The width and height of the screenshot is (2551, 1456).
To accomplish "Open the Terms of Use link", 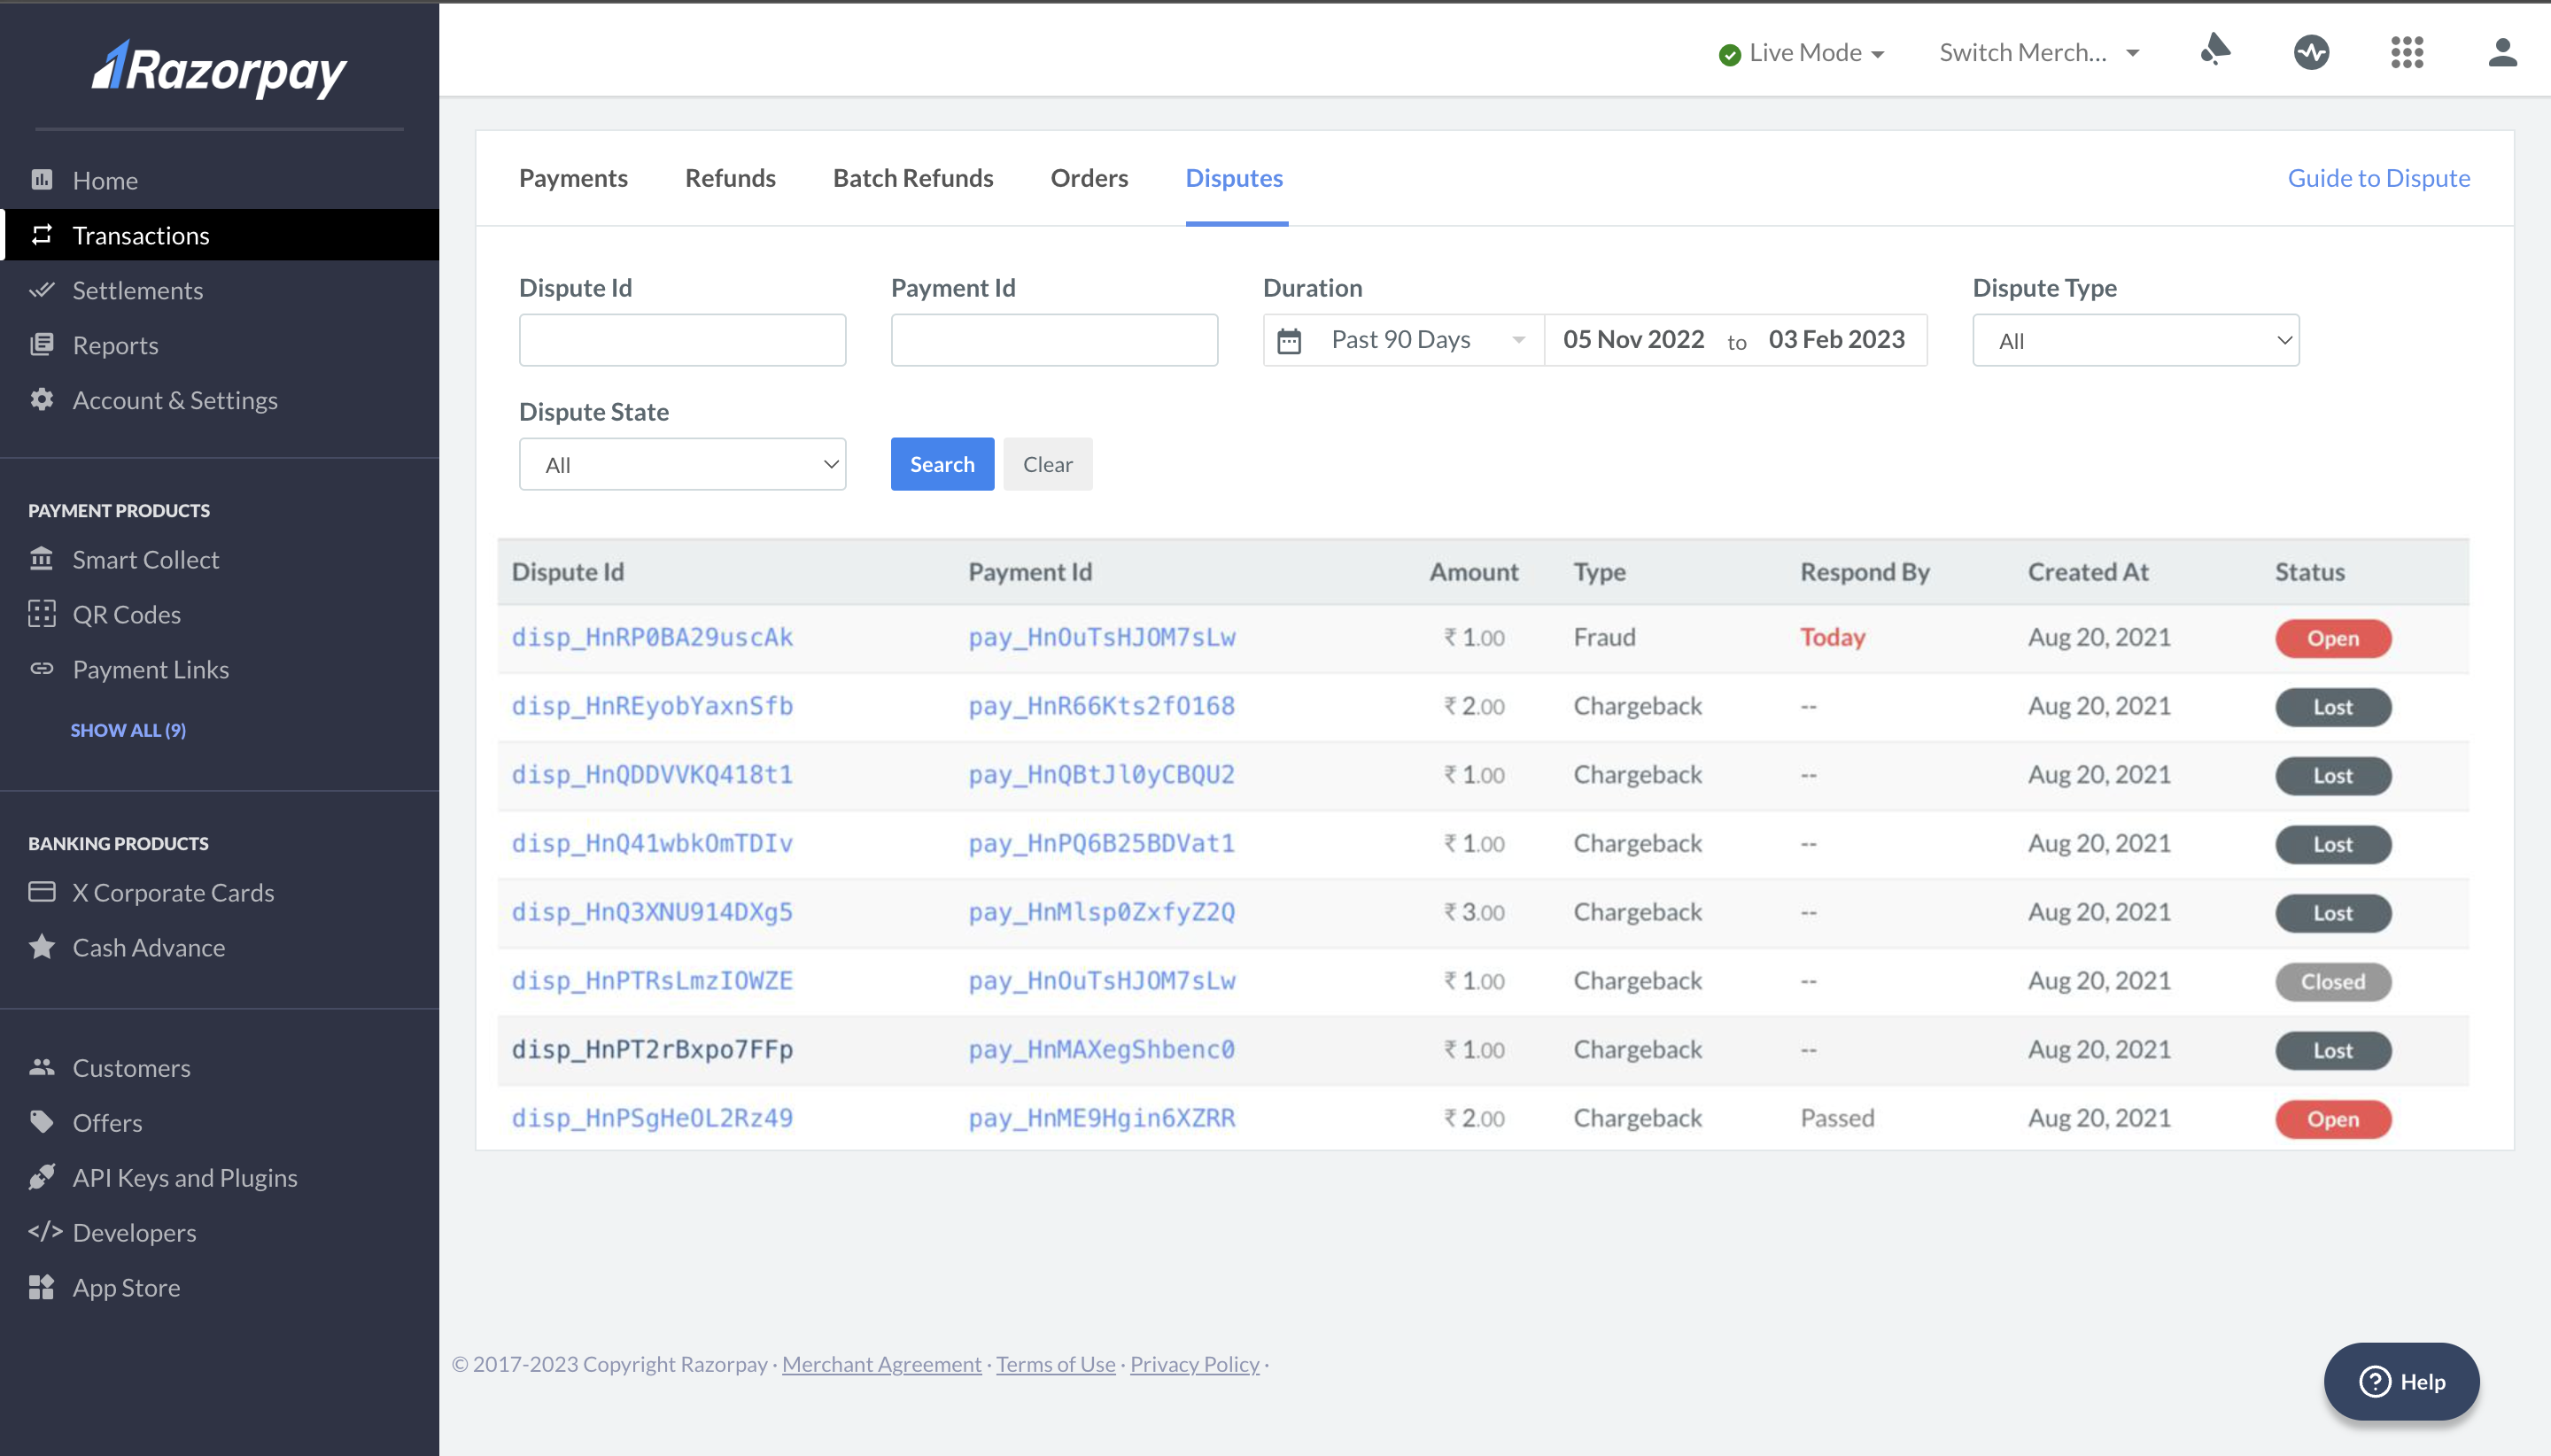I will point(1055,1363).
